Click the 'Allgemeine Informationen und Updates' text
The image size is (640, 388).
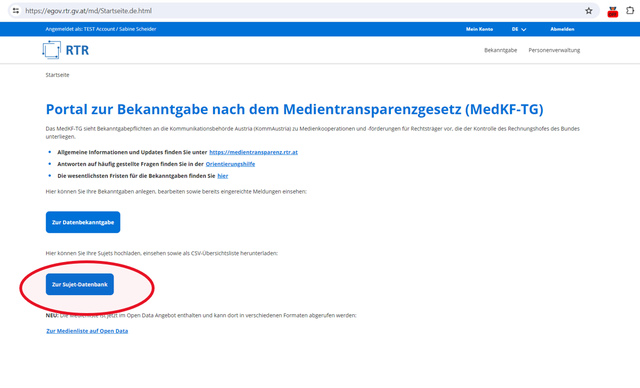[132, 152]
